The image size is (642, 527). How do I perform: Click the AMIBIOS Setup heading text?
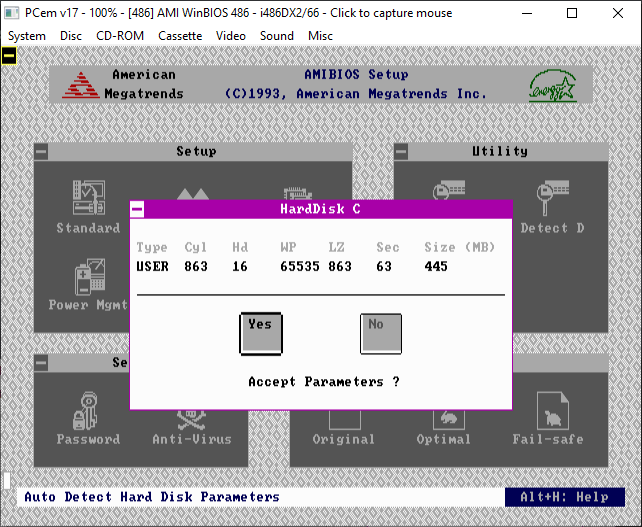tap(356, 75)
